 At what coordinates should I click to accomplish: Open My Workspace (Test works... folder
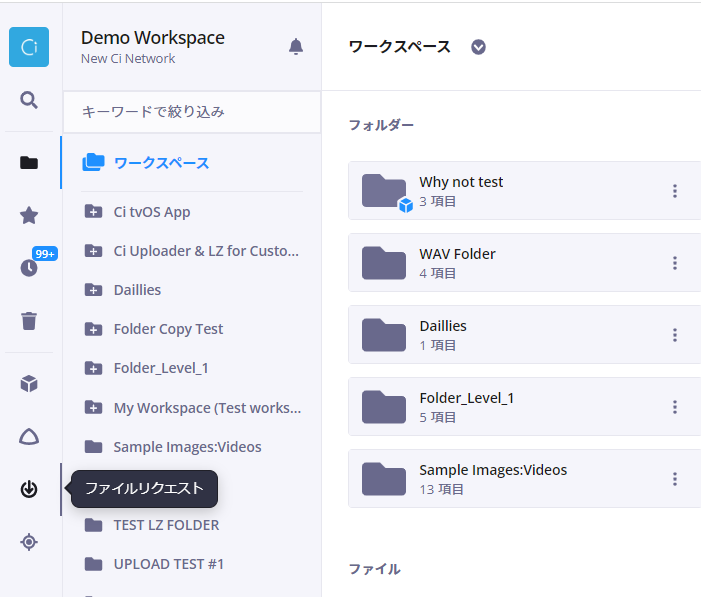click(207, 408)
